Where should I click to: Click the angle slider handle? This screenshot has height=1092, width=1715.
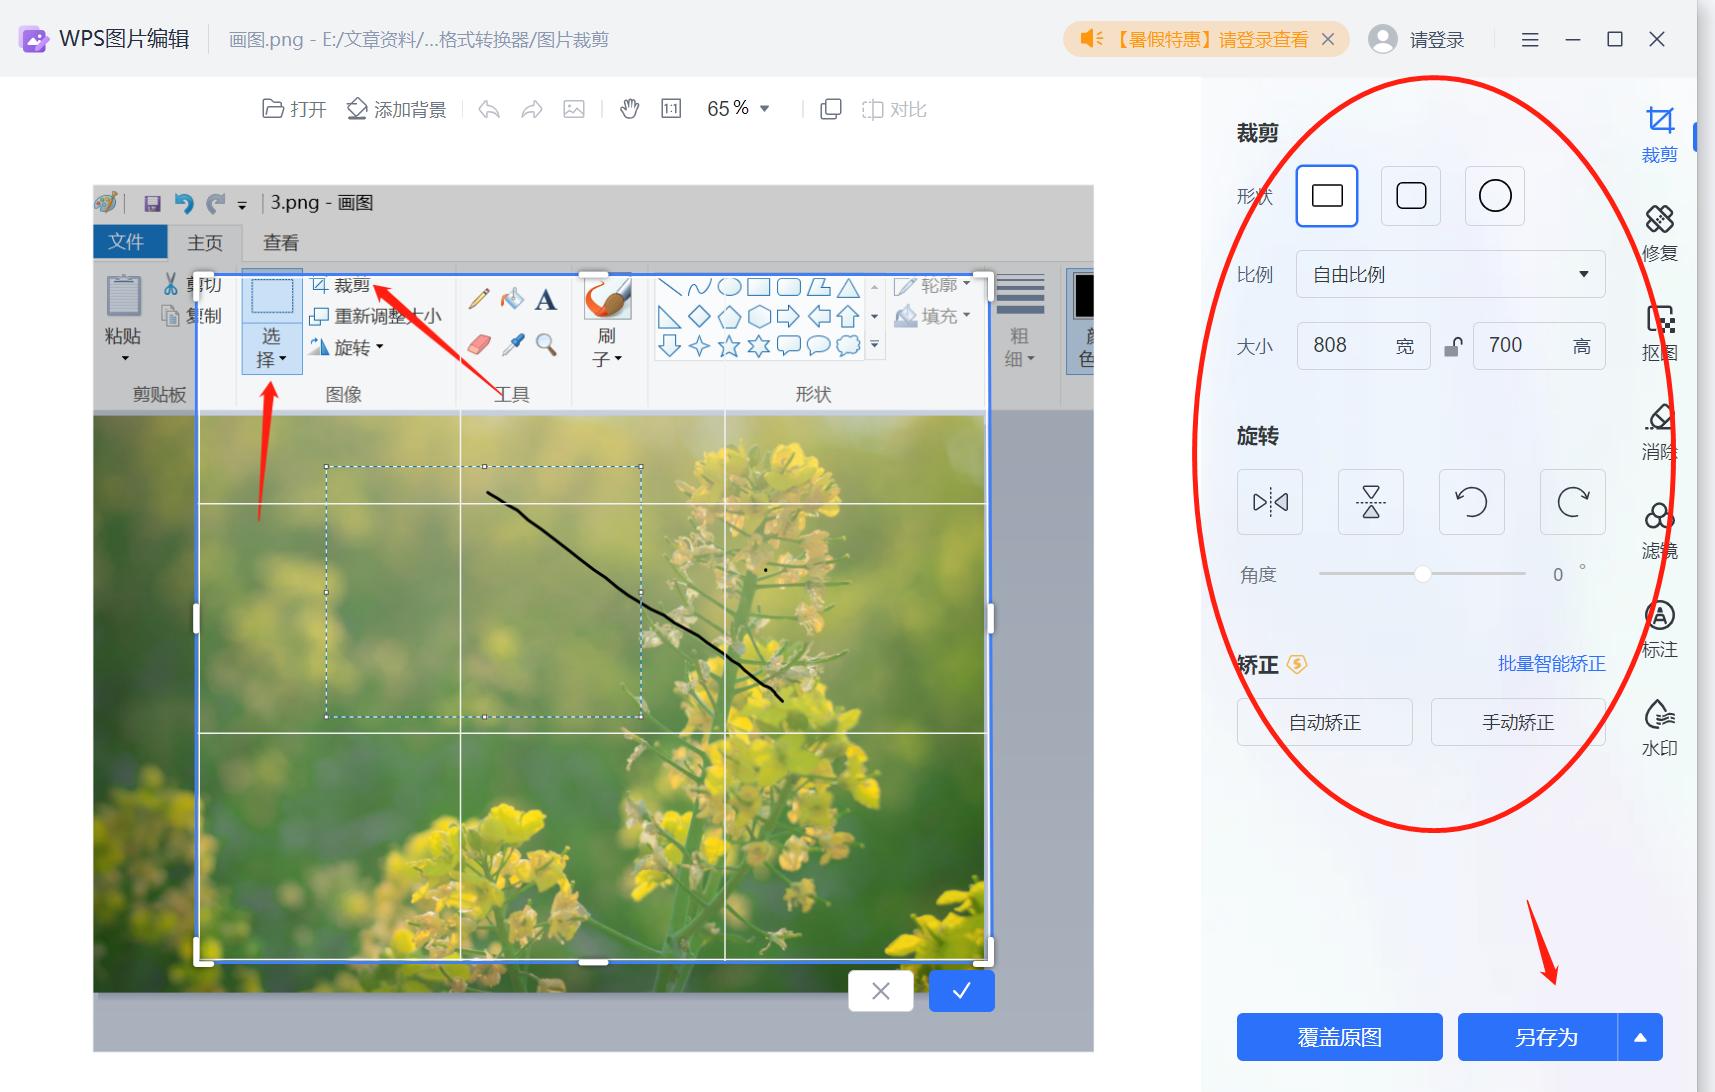pos(1424,573)
